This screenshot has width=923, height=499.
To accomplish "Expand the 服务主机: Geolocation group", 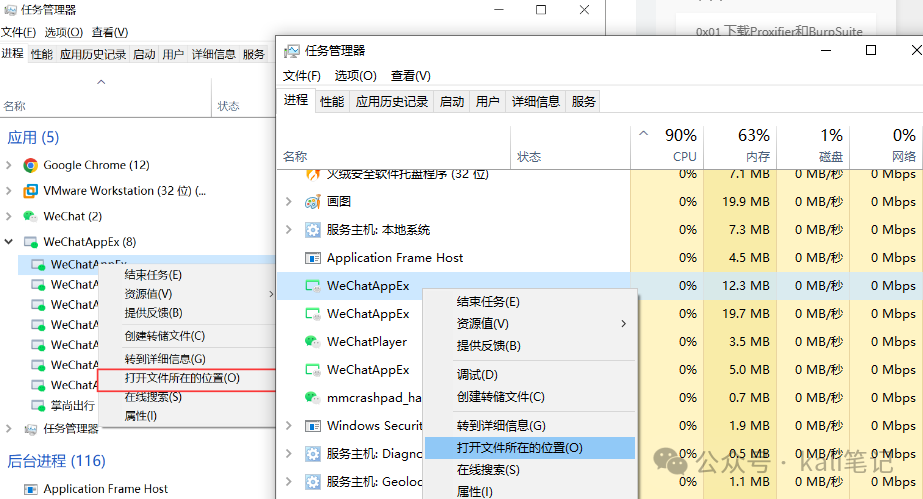I will pyautogui.click(x=288, y=482).
